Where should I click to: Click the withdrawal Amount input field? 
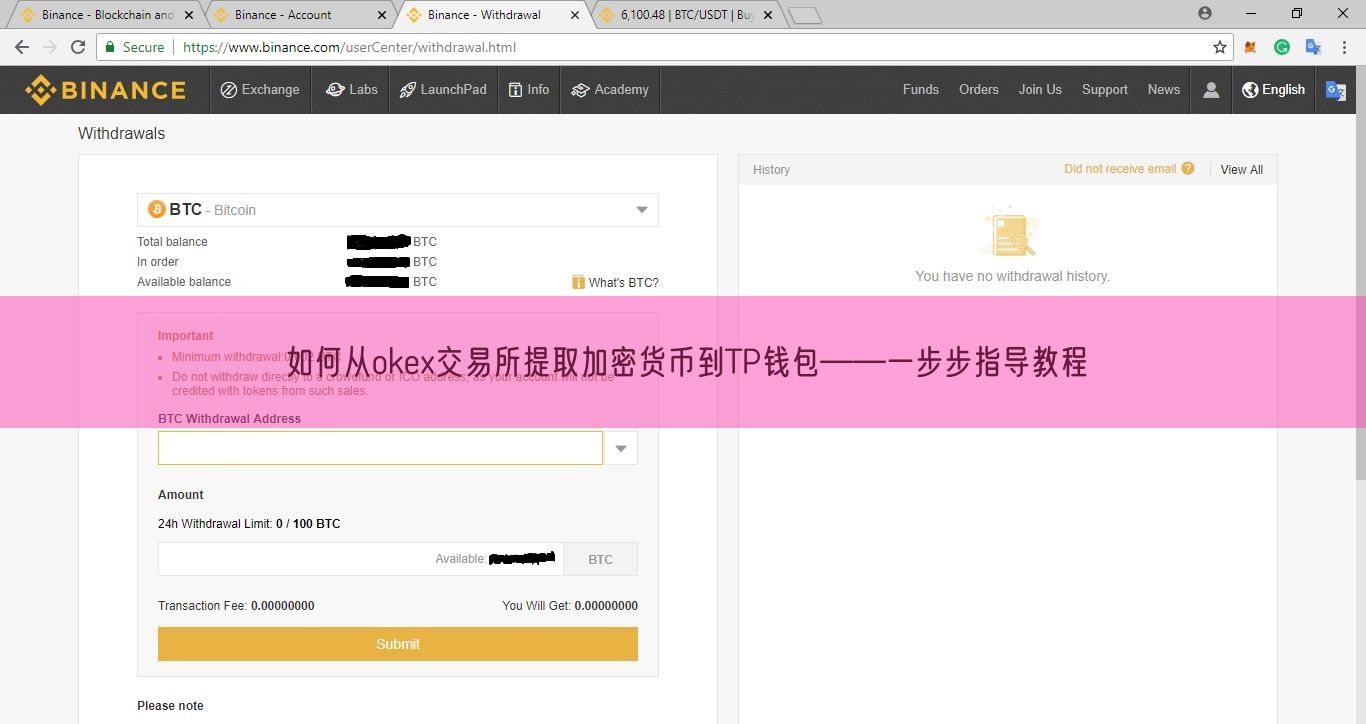(x=360, y=559)
